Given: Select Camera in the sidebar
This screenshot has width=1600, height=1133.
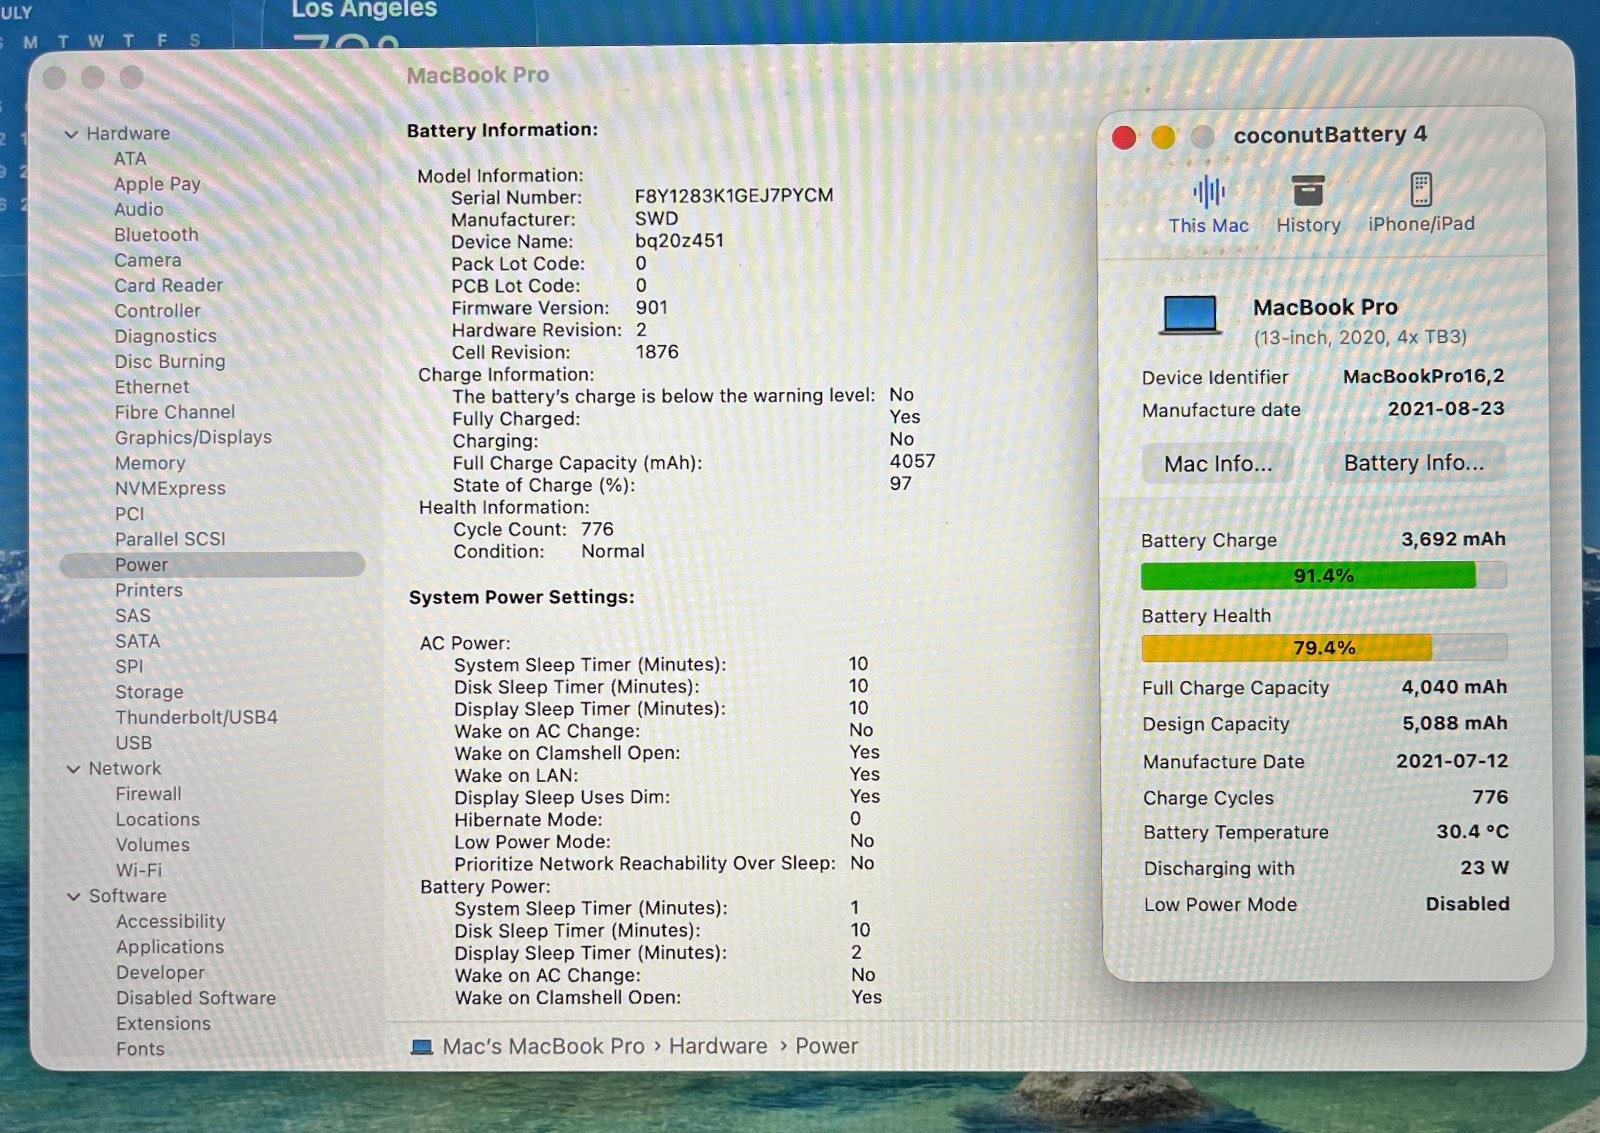Looking at the screenshot, I should tap(147, 261).
